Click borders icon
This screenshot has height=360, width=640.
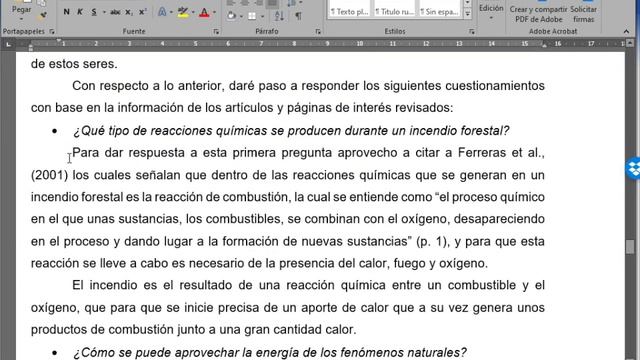252,16
